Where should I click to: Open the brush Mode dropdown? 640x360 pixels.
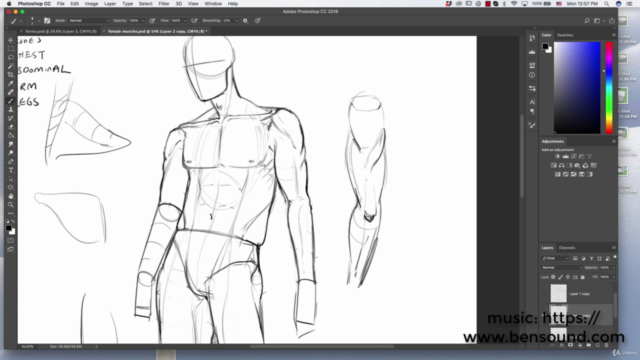tap(89, 20)
